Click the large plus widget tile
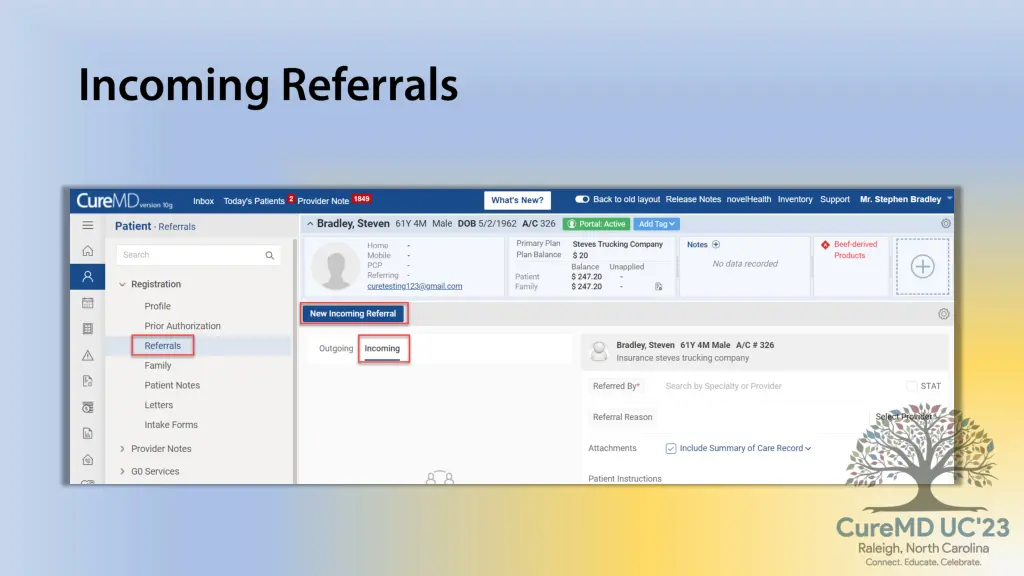The height and width of the screenshot is (576, 1024). 923,266
